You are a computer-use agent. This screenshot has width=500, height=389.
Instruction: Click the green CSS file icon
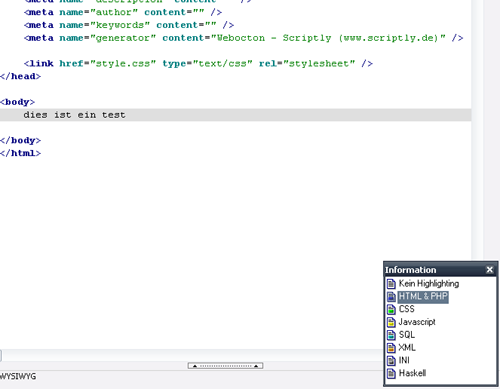pyautogui.click(x=391, y=309)
